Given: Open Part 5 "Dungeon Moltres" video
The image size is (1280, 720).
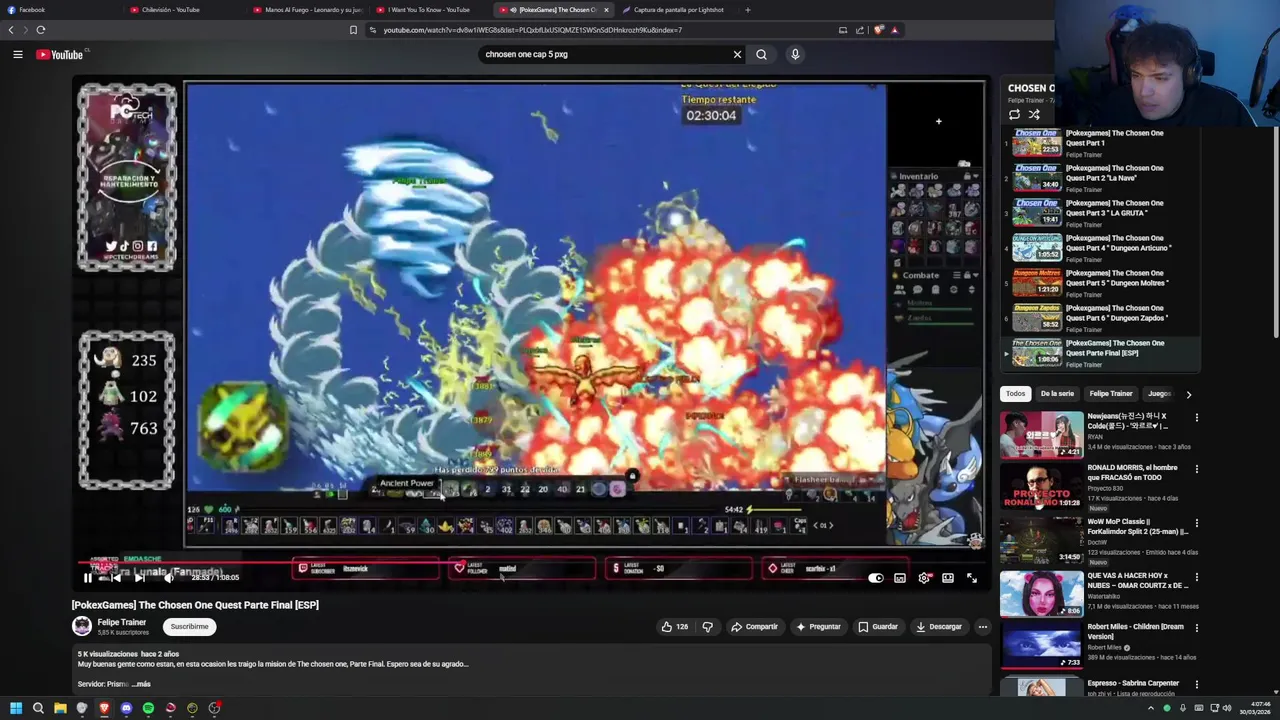Looking at the screenshot, I should (1100, 283).
